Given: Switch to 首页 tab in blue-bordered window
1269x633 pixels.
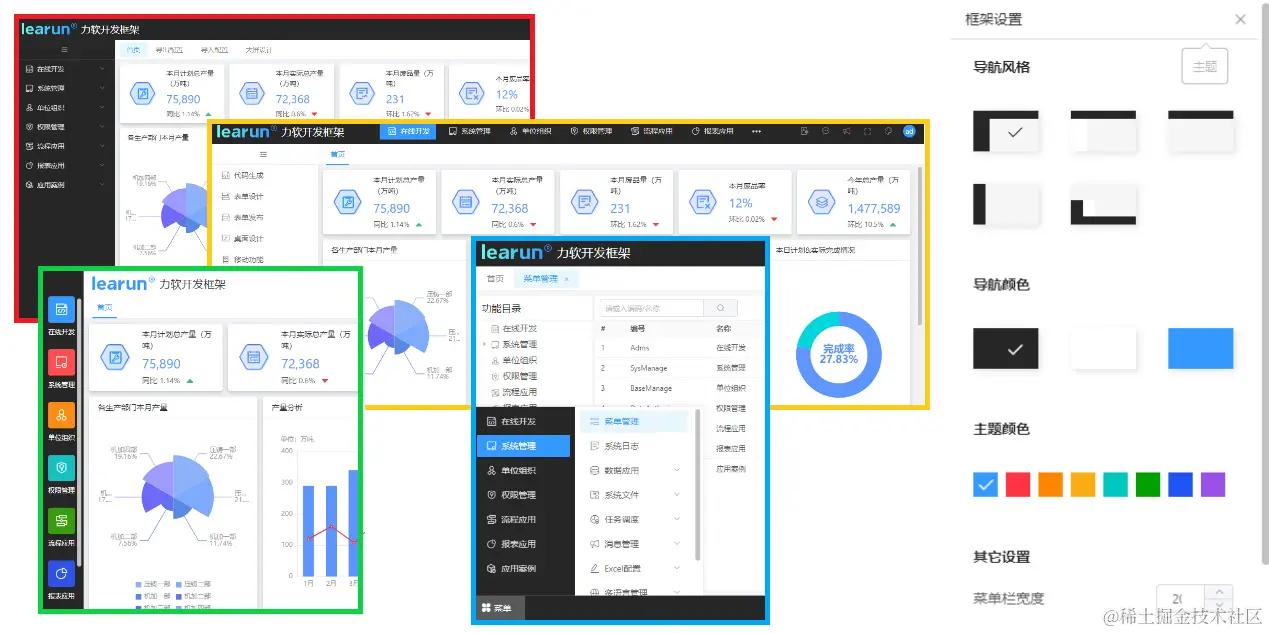Looking at the screenshot, I should pos(495,279).
